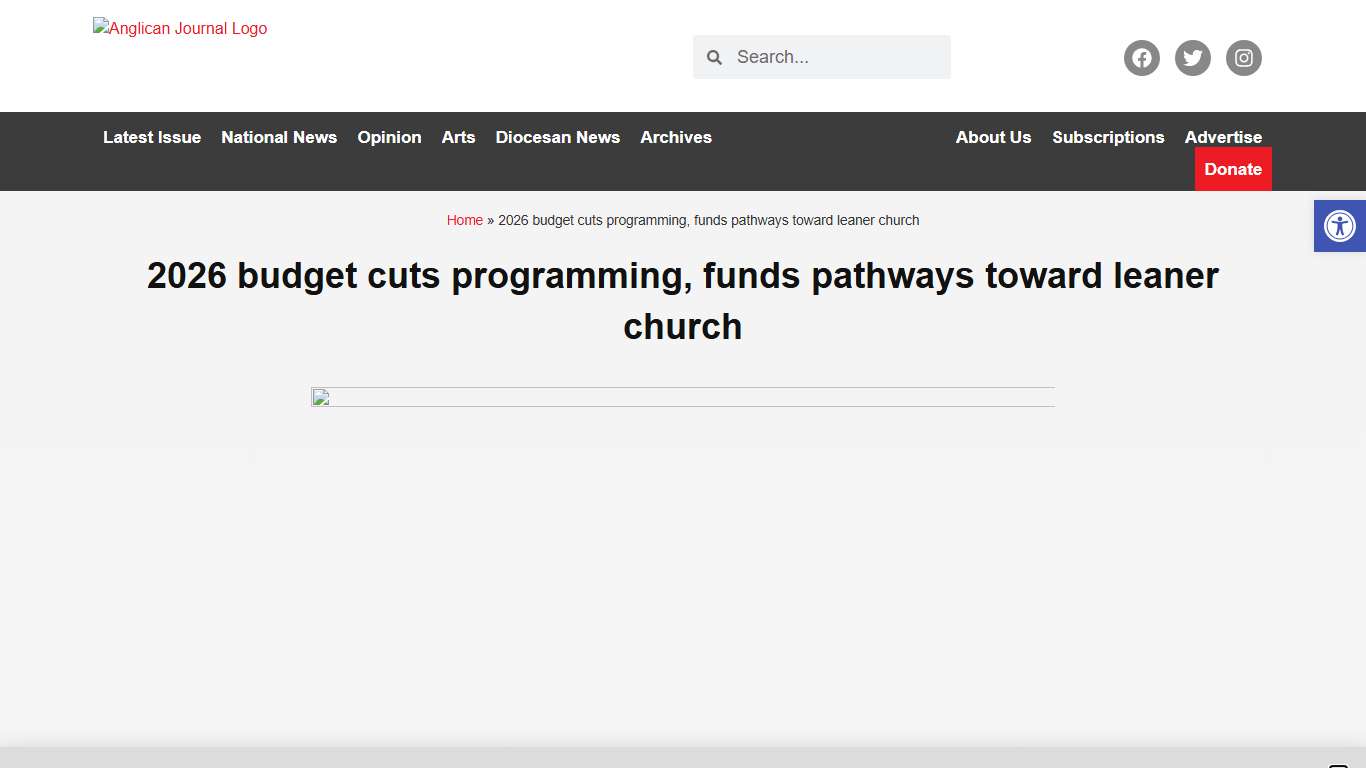Return to Home via breadcrumb link

[x=464, y=220]
